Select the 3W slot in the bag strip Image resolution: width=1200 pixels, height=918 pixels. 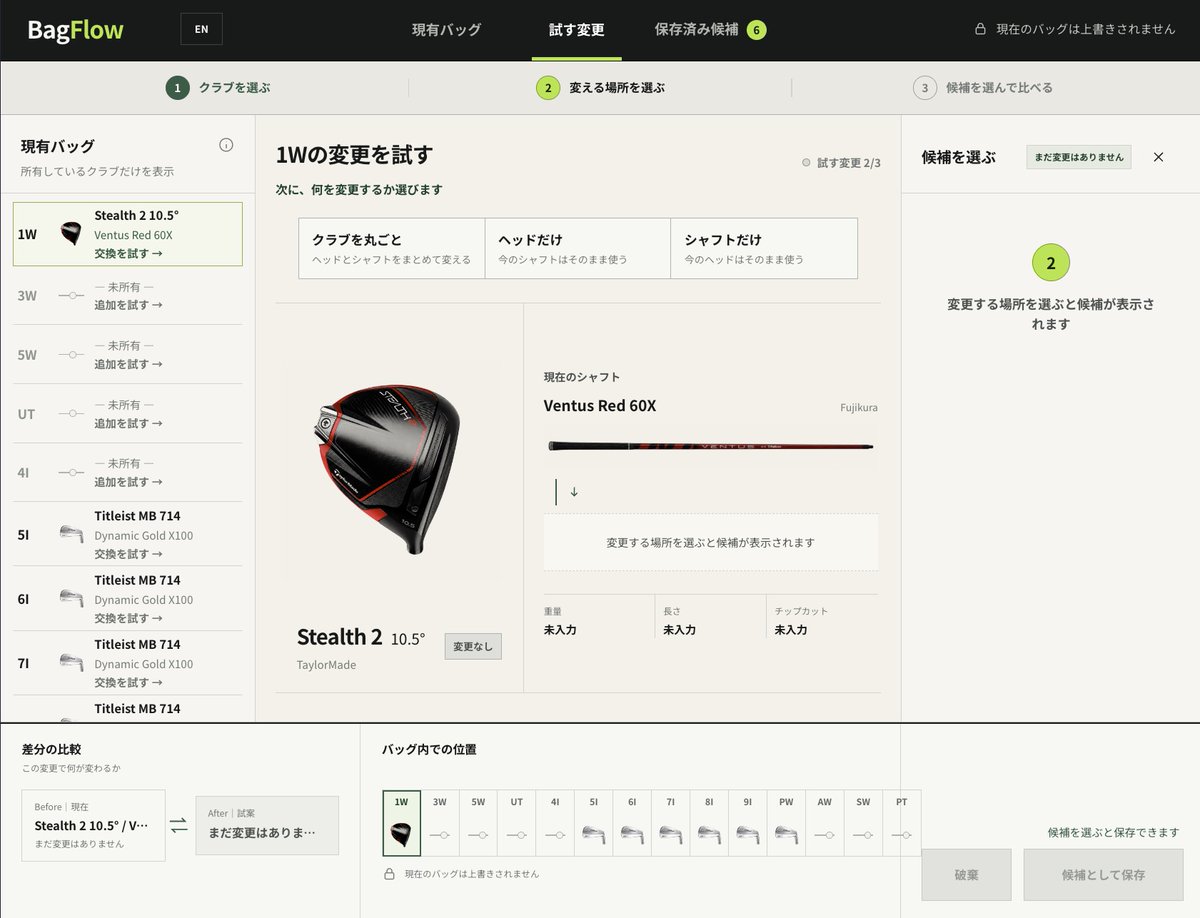[440, 823]
